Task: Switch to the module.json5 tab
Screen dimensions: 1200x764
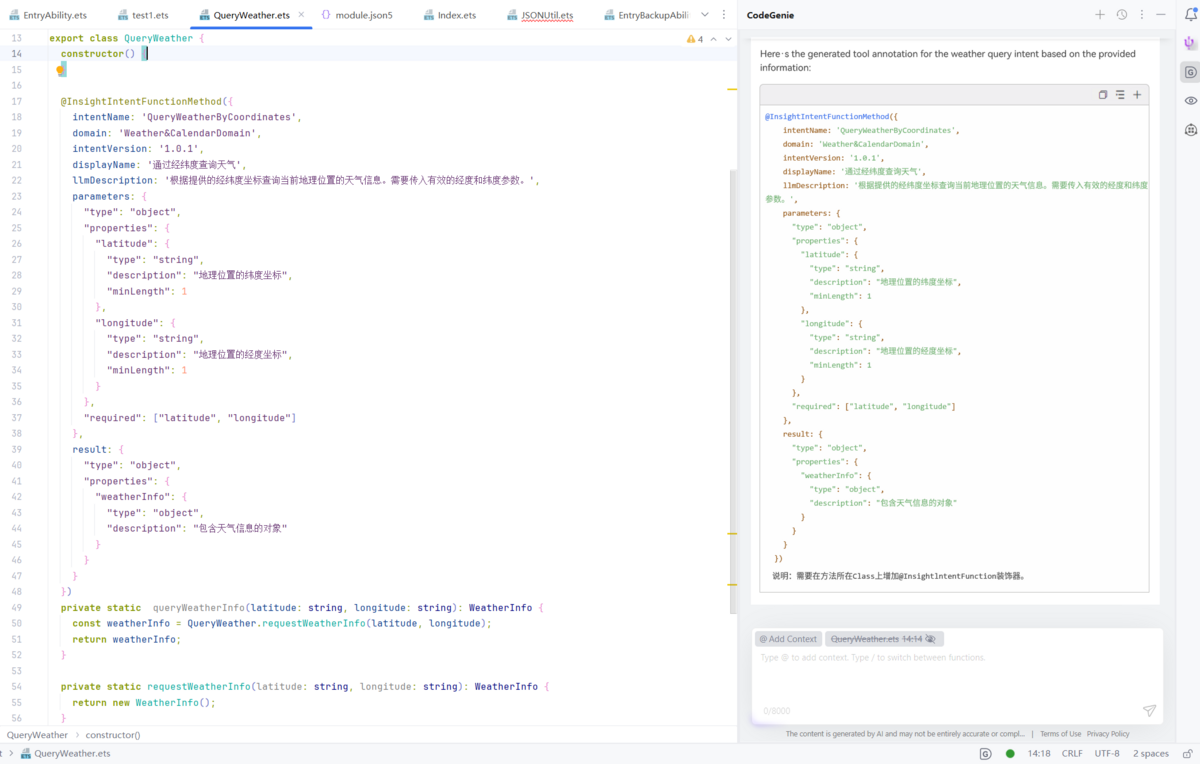Action: pos(363,15)
